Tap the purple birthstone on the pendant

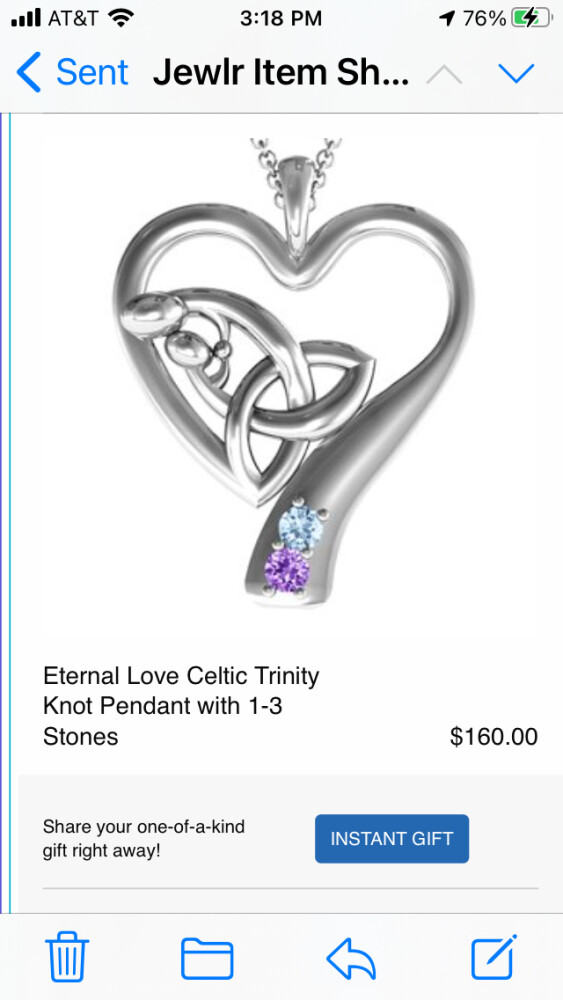coord(287,571)
